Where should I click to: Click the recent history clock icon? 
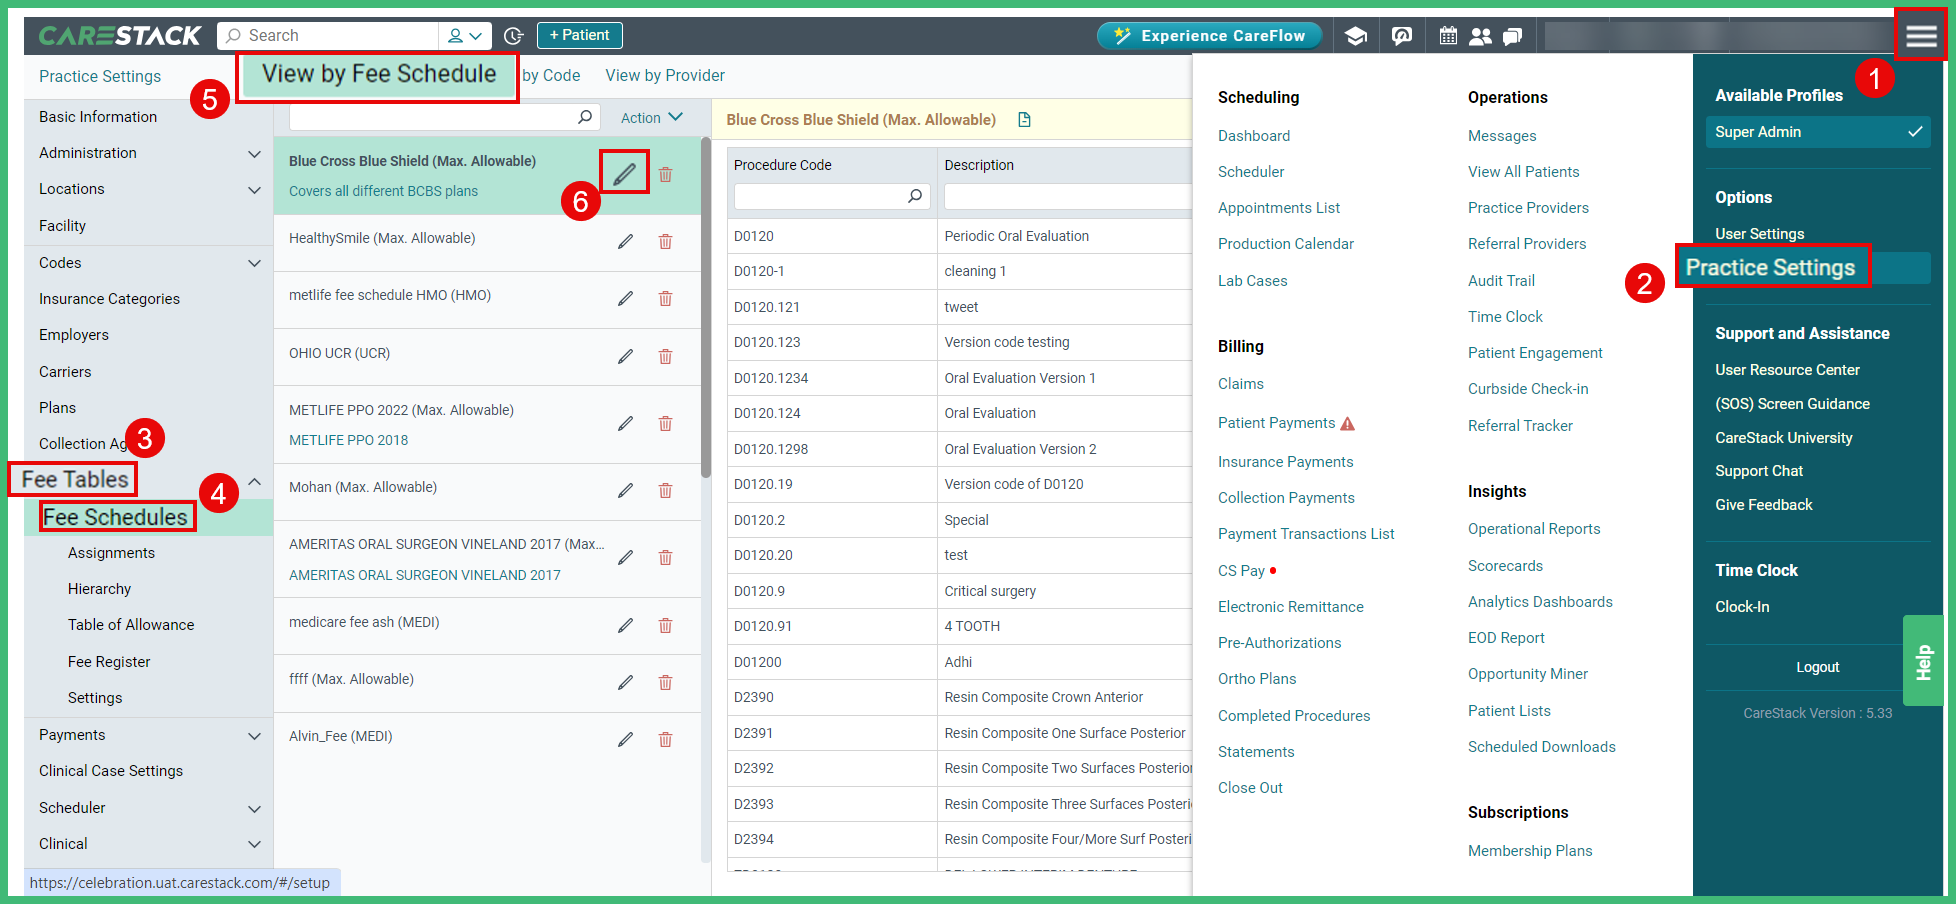513,36
